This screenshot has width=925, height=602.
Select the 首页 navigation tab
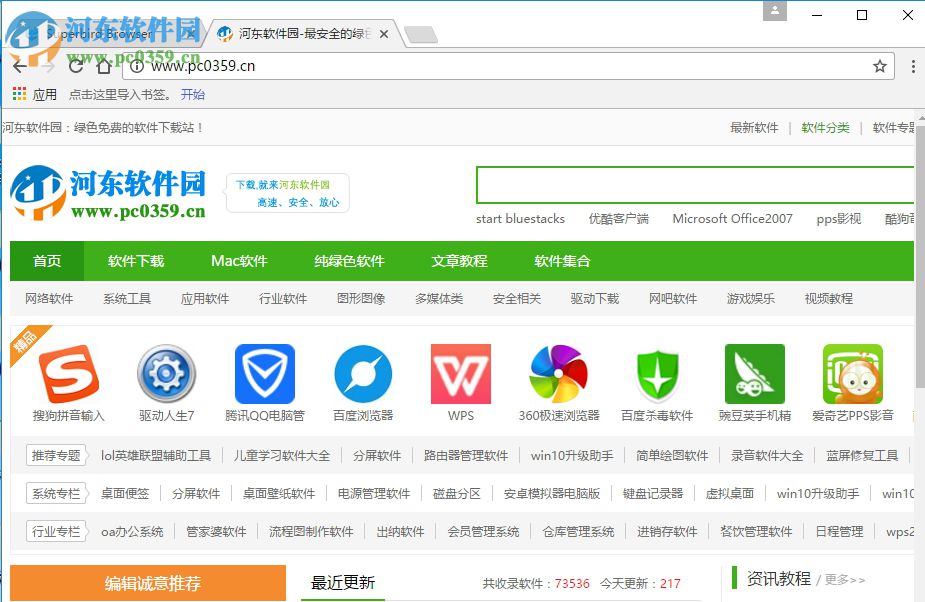tap(47, 261)
